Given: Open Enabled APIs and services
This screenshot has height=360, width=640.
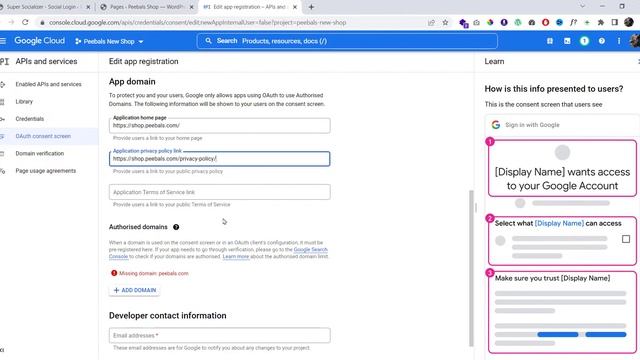Looking at the screenshot, I should pos(48,84).
